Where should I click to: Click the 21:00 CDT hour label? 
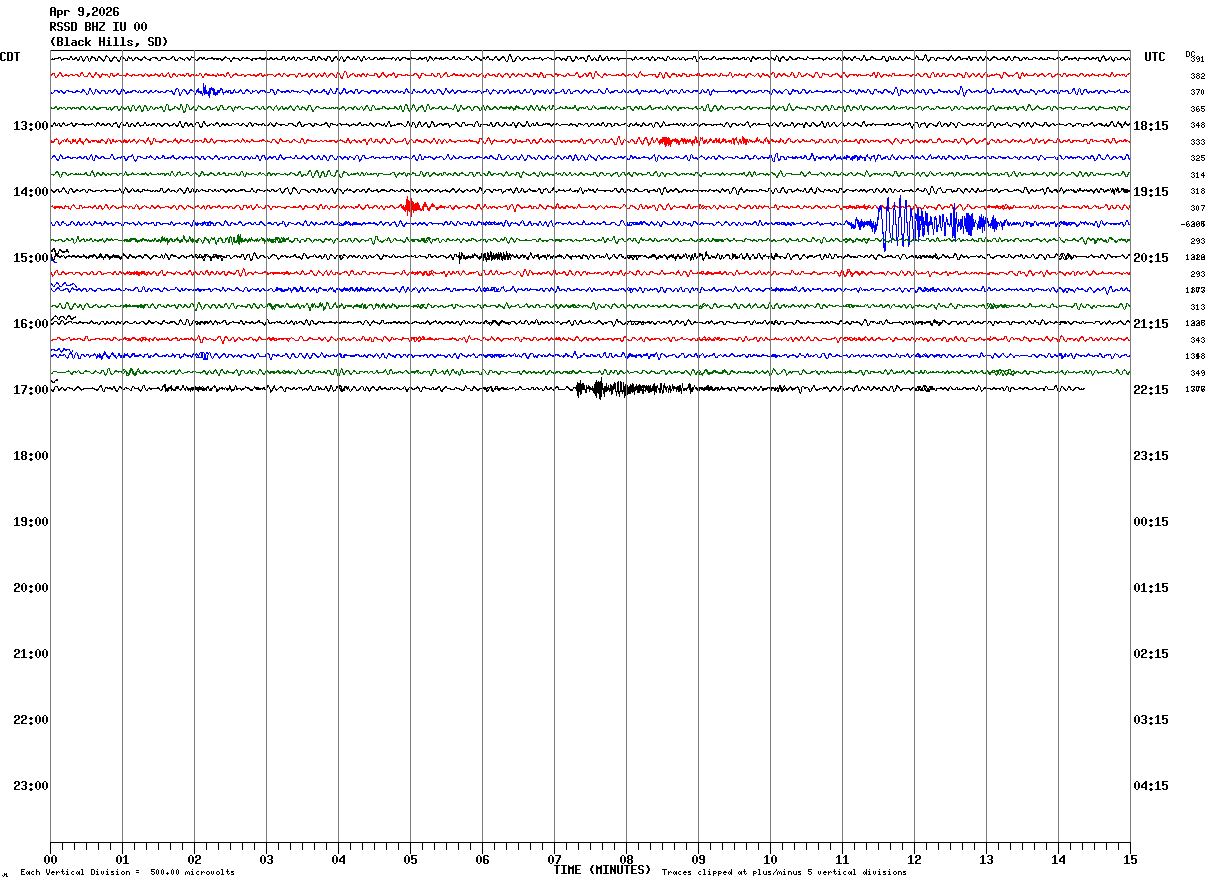(x=31, y=654)
